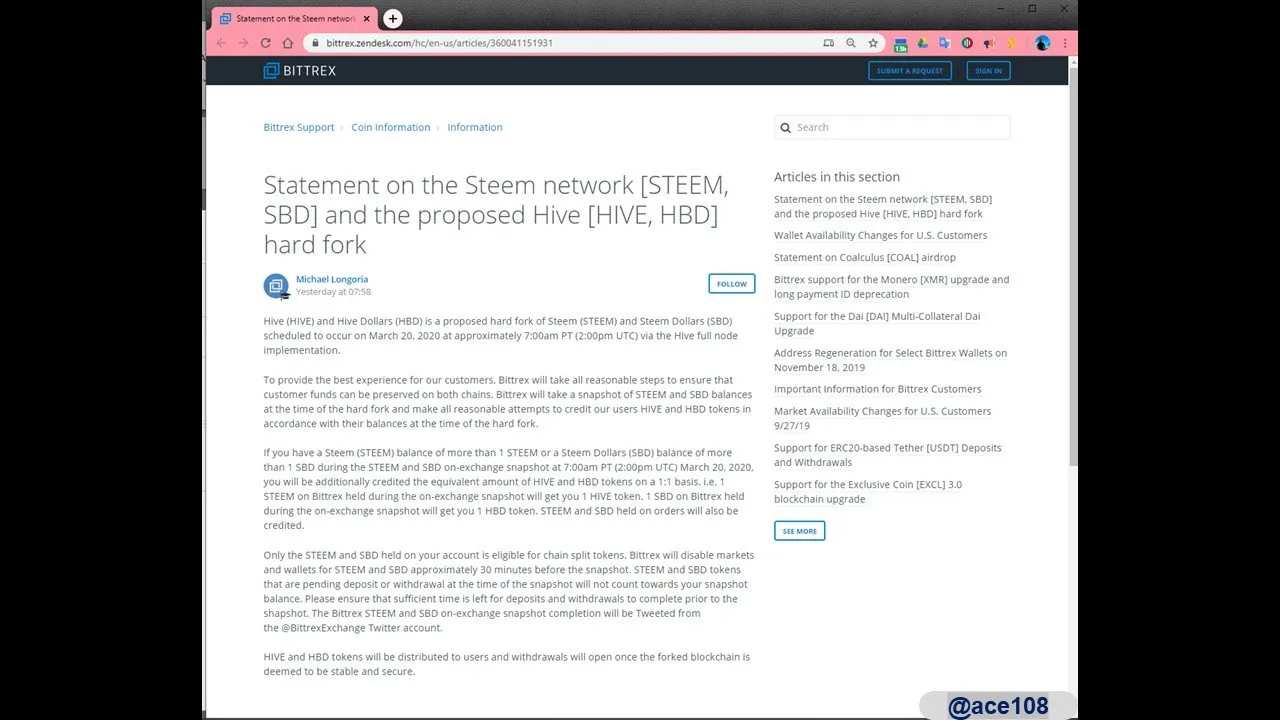Open the Michael Longoria author link

pos(332,279)
